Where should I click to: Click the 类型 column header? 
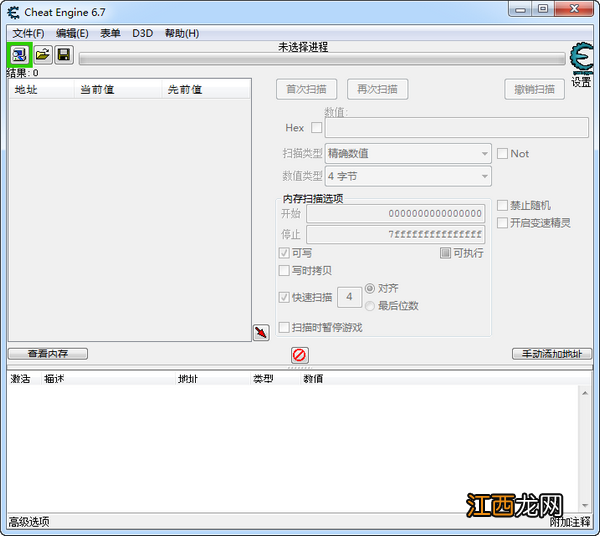(275, 379)
